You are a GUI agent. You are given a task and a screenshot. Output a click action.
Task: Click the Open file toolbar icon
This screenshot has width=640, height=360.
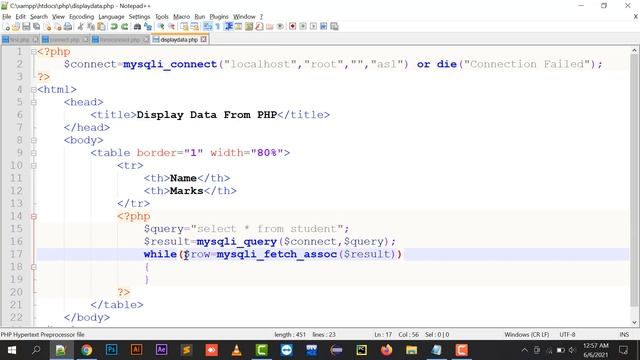click(16, 27)
